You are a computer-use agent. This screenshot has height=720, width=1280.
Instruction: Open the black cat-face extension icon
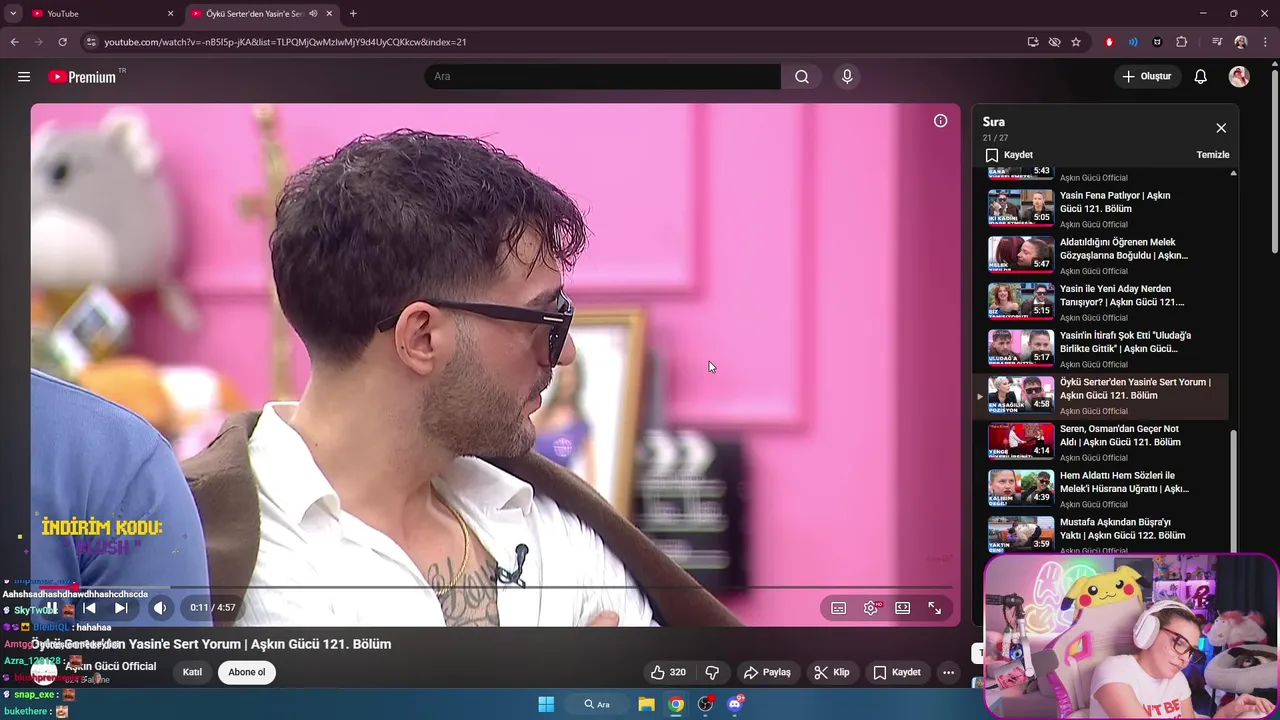pyautogui.click(x=1157, y=42)
